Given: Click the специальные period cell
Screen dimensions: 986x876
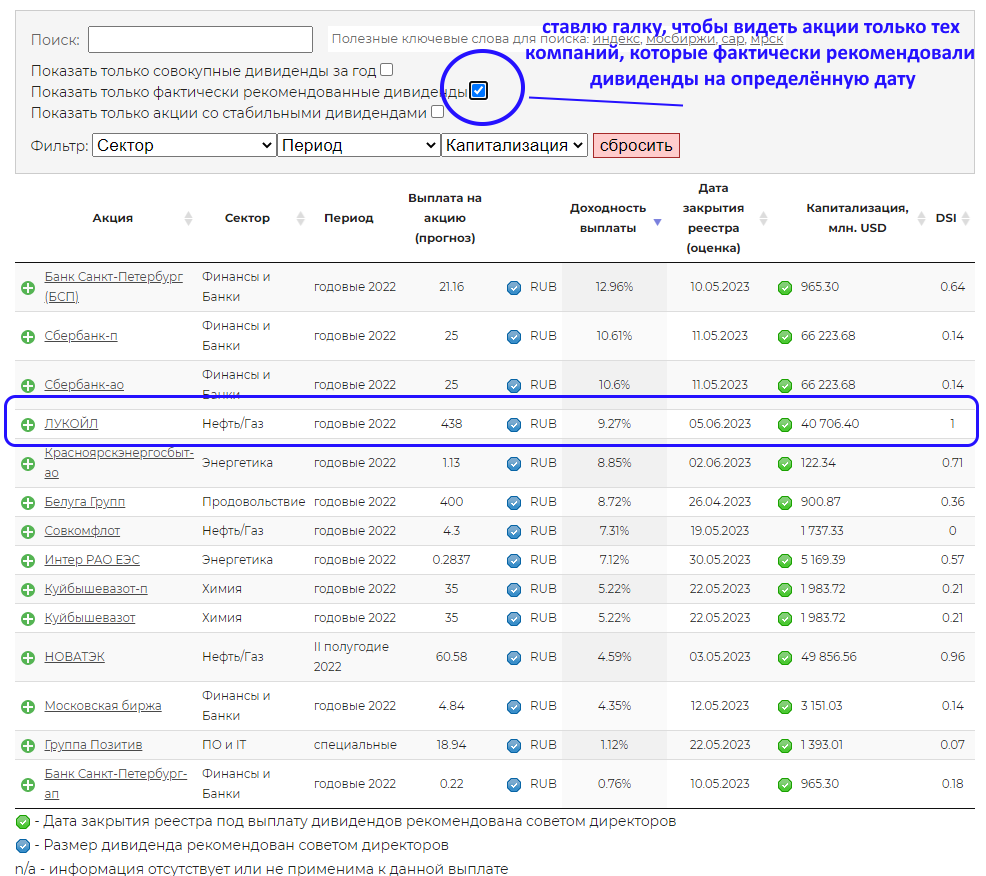Looking at the screenshot, I should [x=355, y=745].
